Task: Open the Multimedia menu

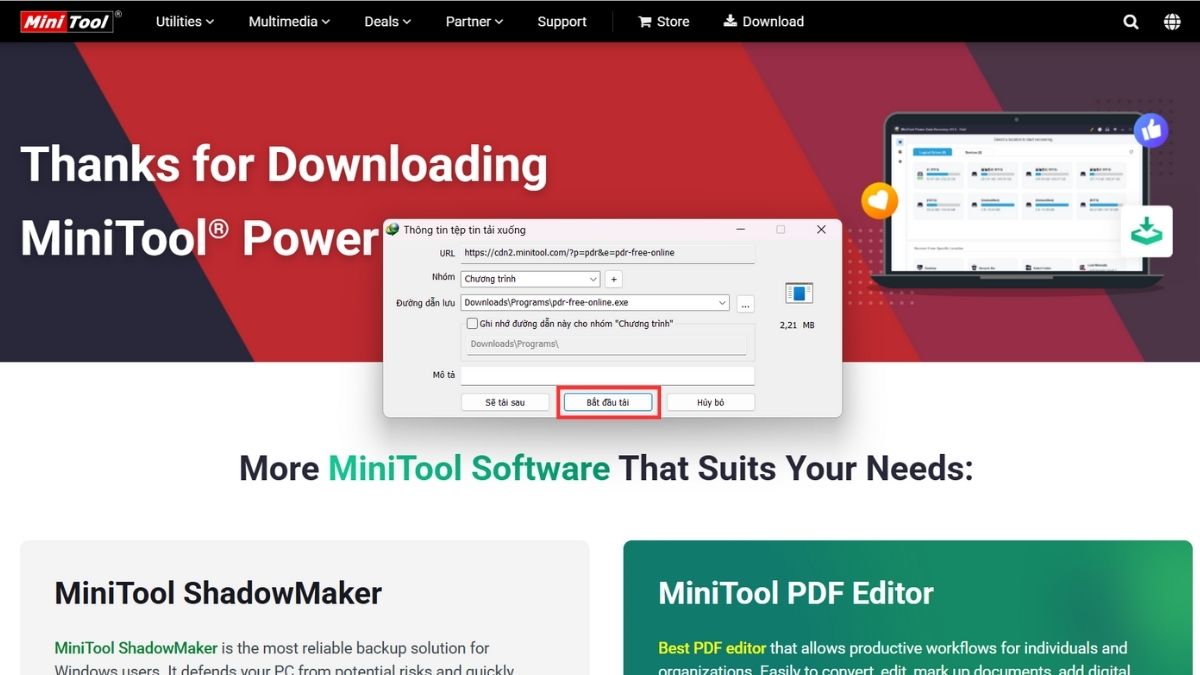Action: (289, 21)
